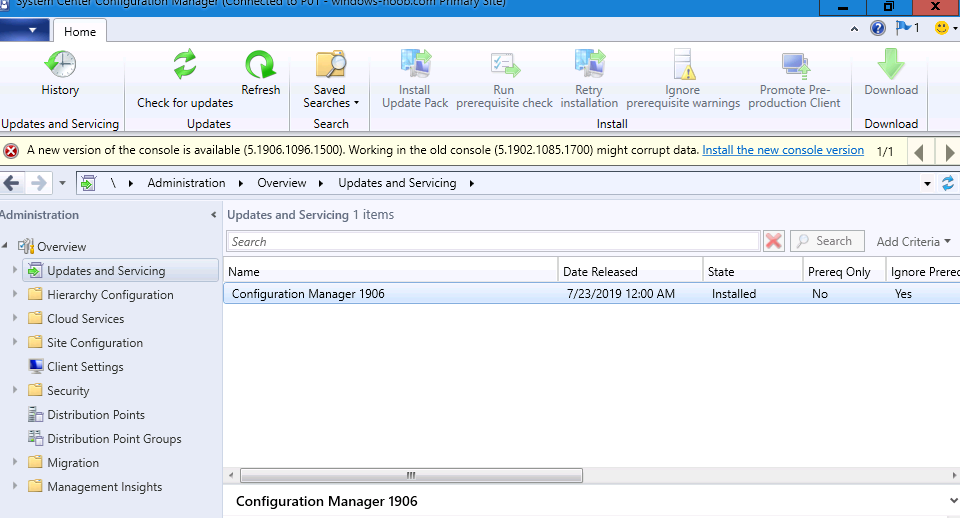Open Saved Searches menu

331,80
